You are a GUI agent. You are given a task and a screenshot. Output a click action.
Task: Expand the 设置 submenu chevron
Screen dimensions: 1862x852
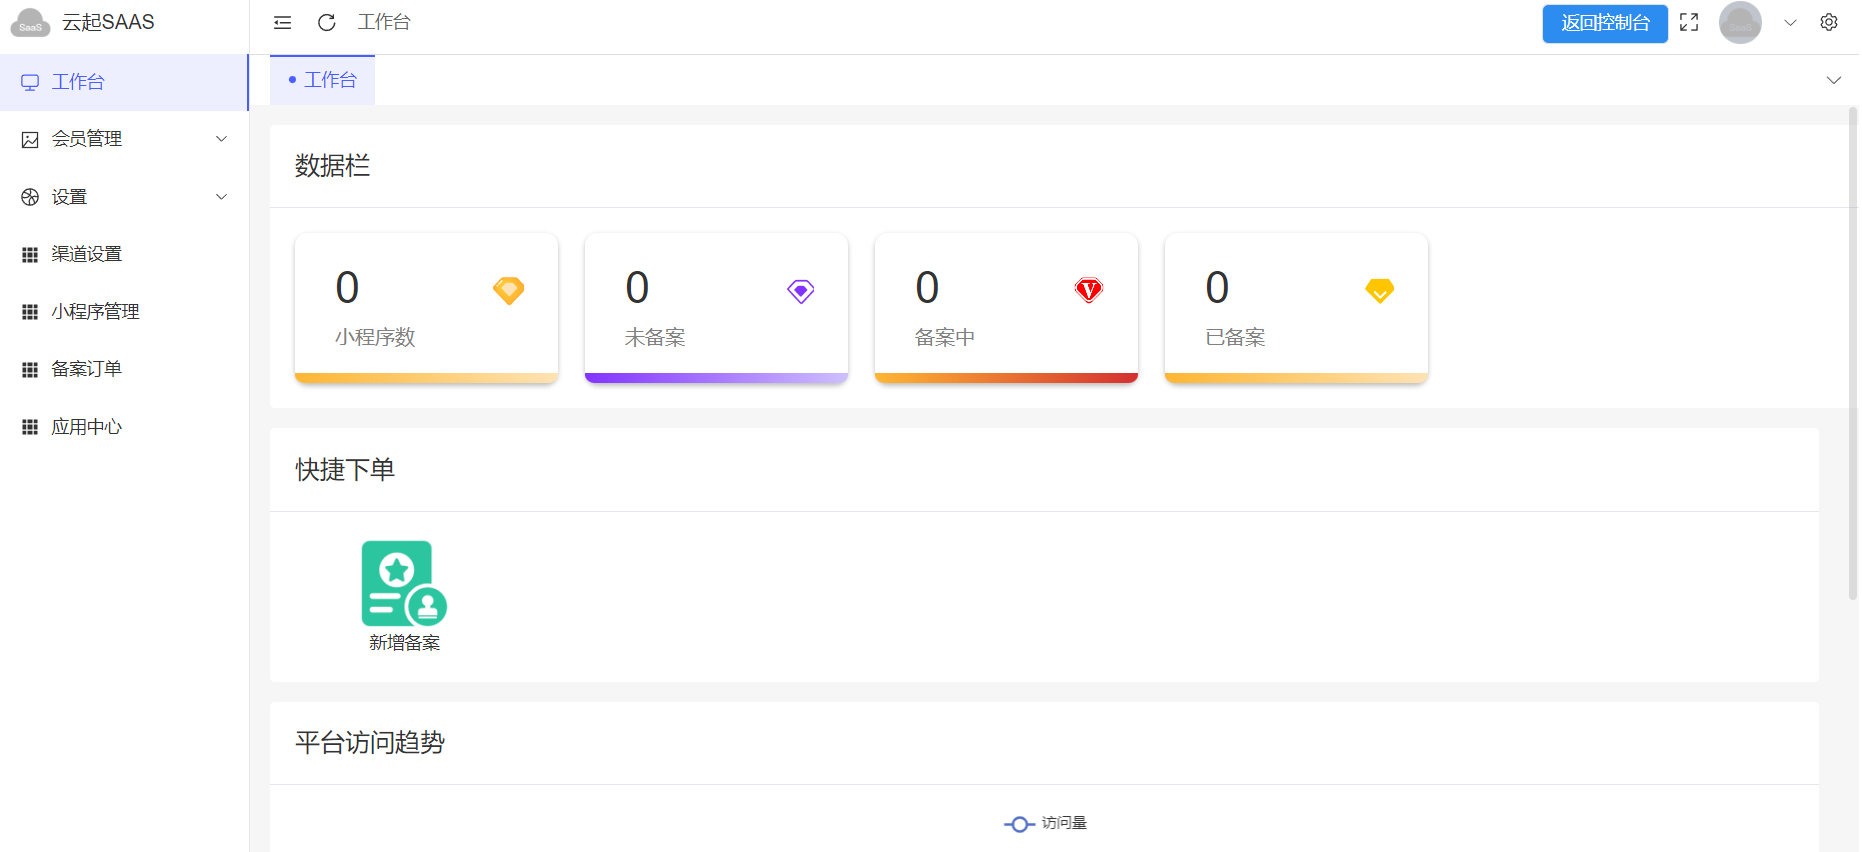(x=222, y=197)
